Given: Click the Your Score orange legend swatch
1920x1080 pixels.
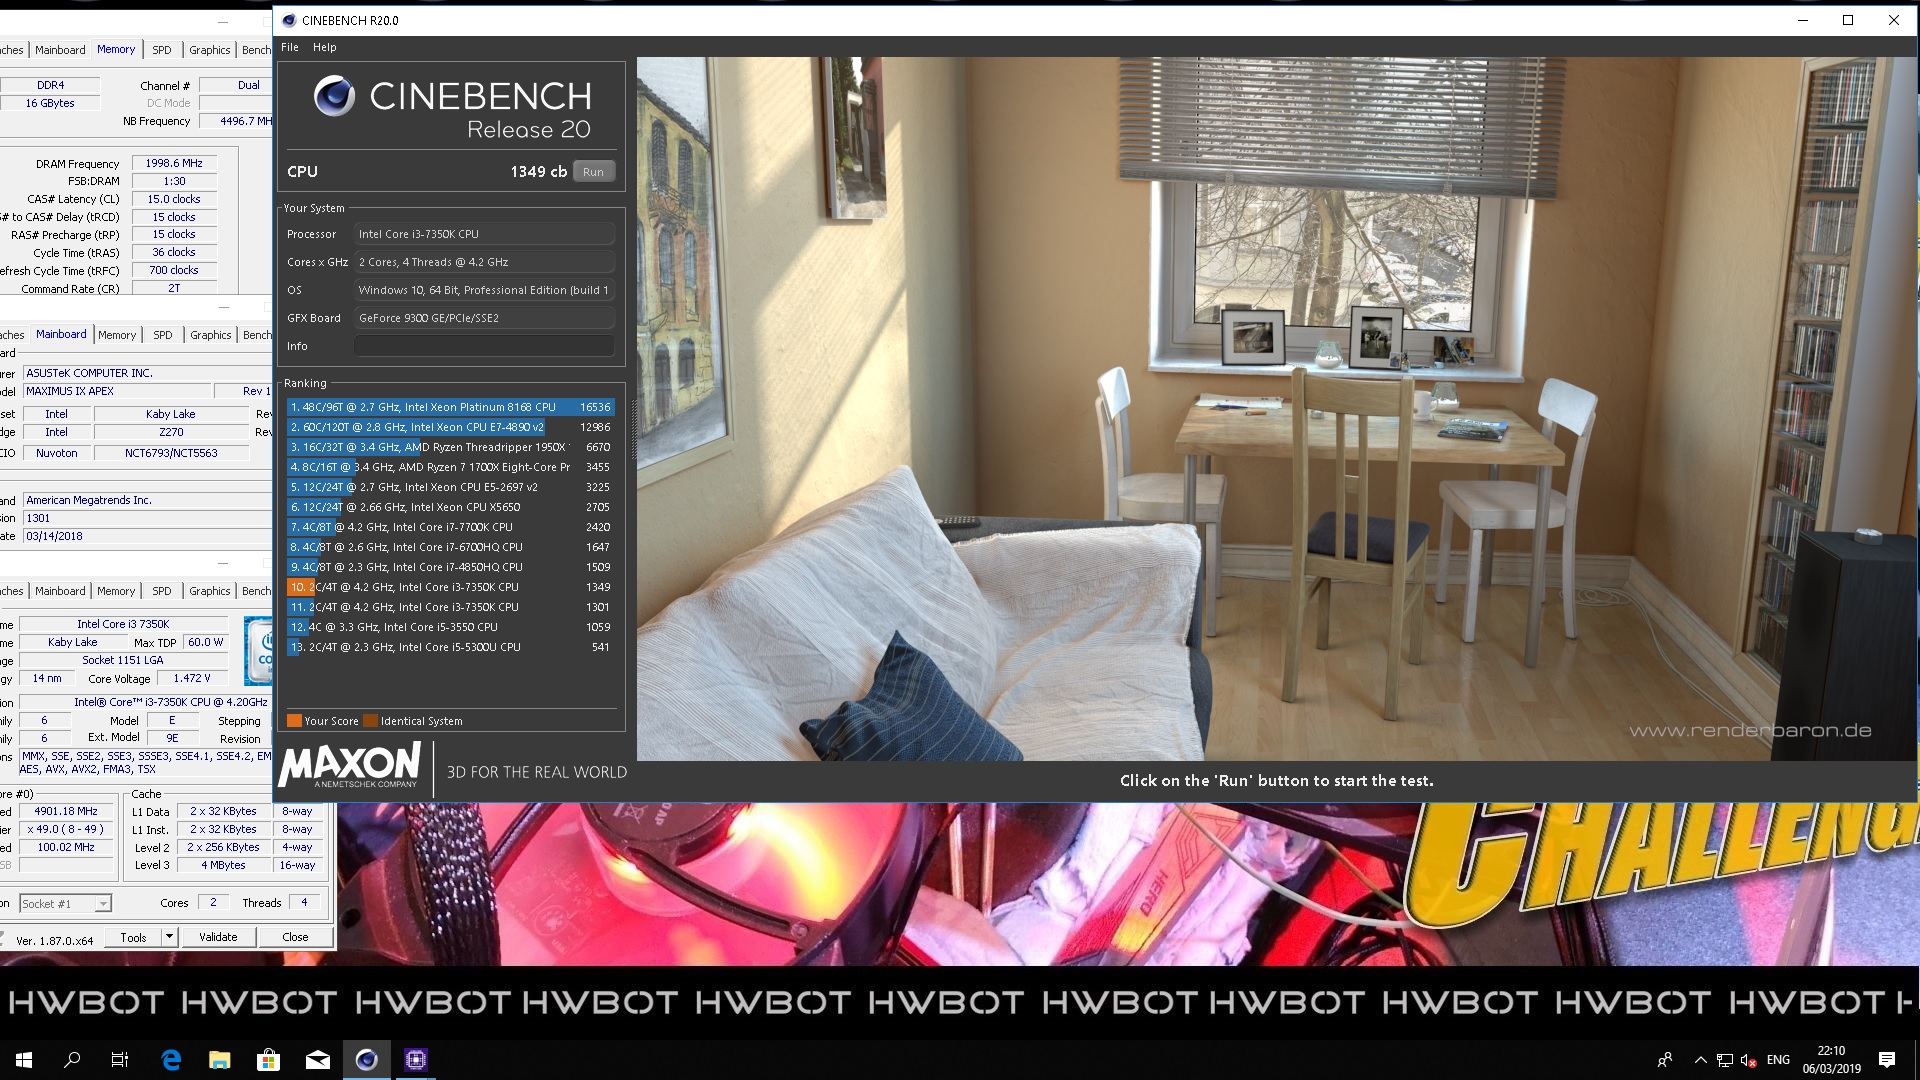Looking at the screenshot, I should (x=294, y=721).
